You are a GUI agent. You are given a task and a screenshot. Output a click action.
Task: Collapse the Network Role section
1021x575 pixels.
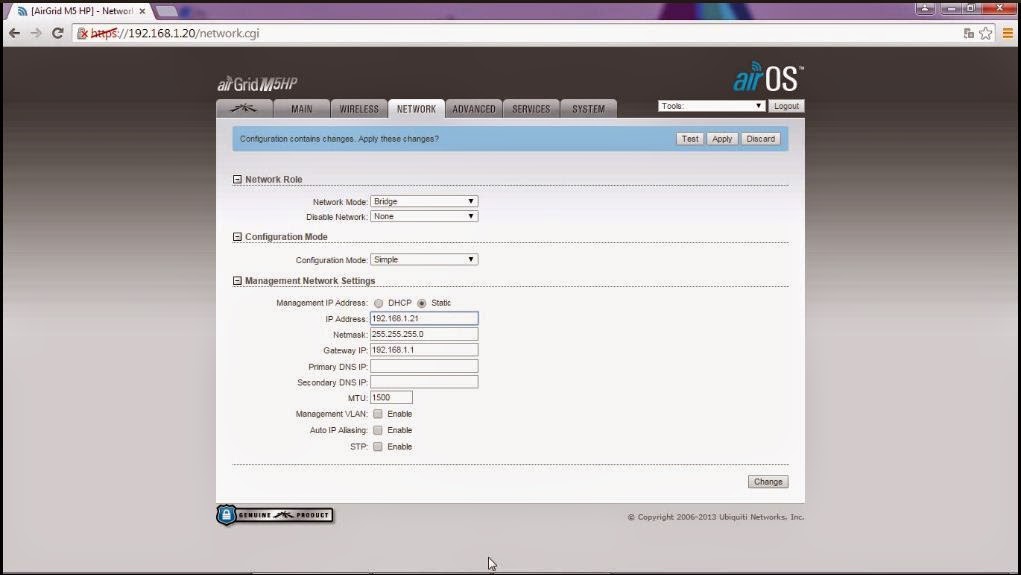pyautogui.click(x=237, y=179)
